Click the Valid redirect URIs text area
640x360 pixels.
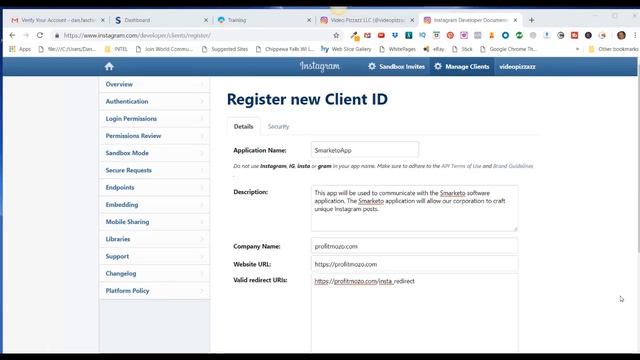point(415,313)
